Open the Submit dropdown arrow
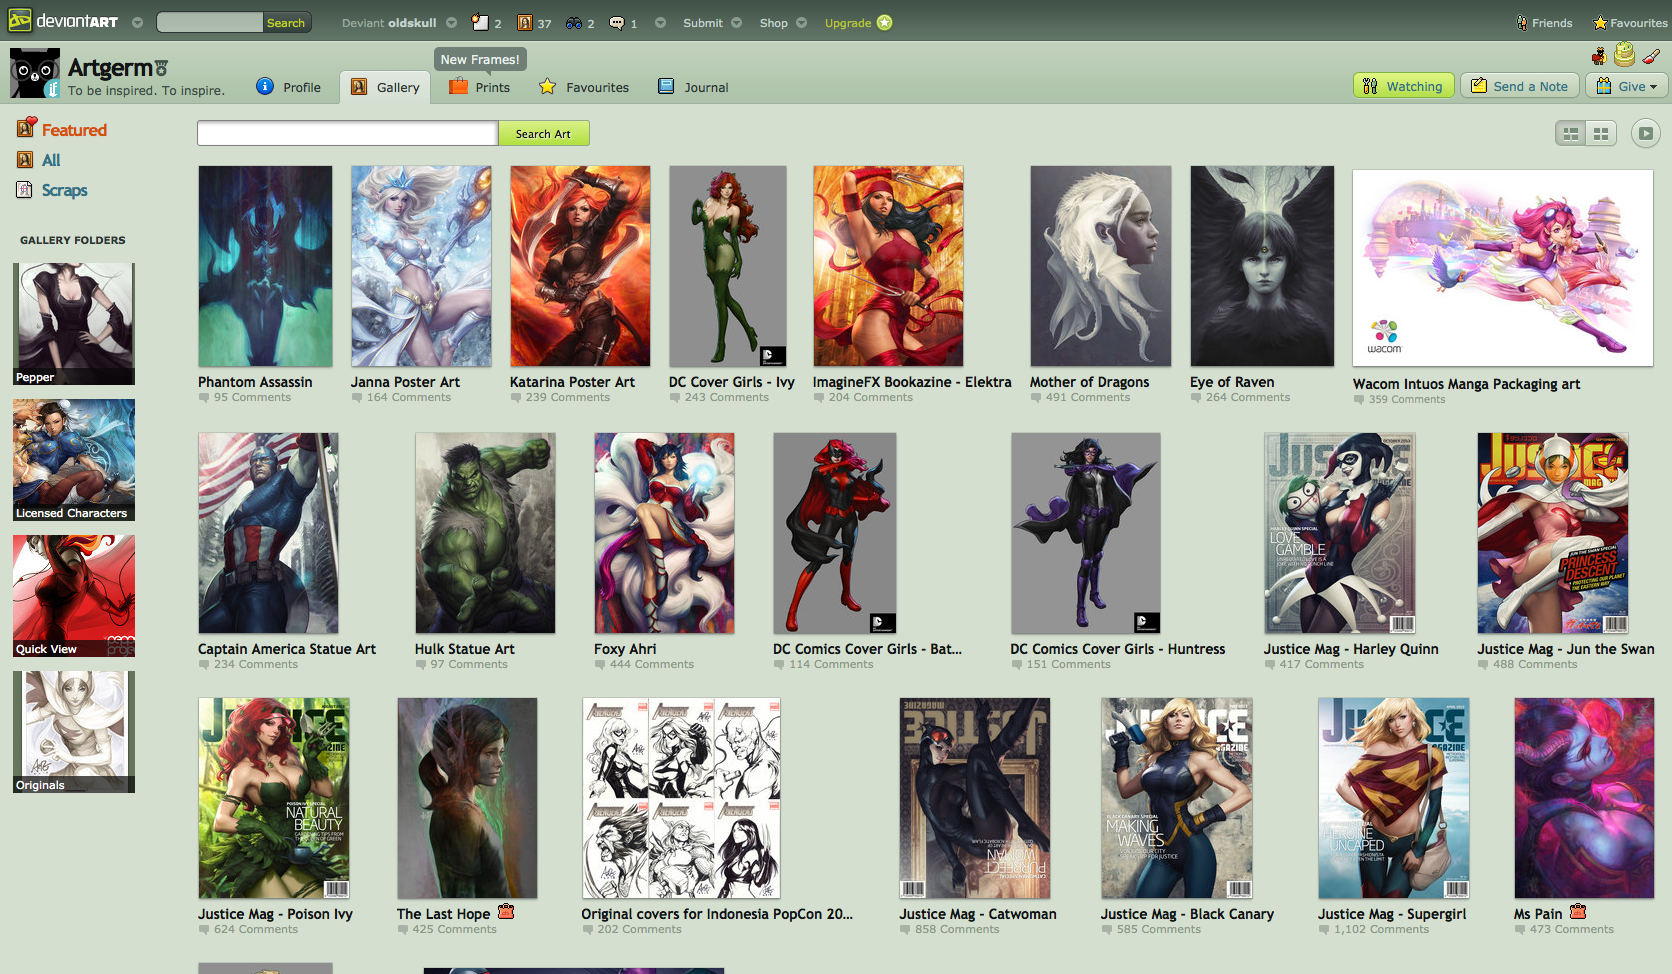Image resolution: width=1672 pixels, height=974 pixels. (x=737, y=22)
